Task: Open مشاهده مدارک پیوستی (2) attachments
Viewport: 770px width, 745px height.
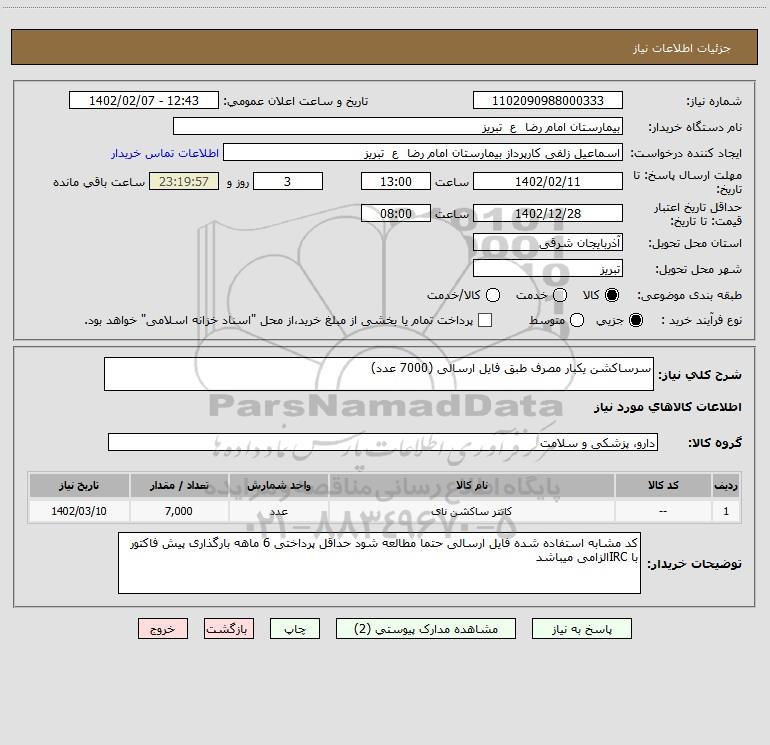Action: pyautogui.click(x=426, y=629)
